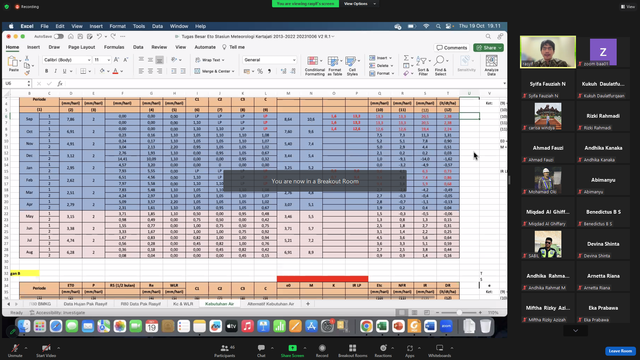Click the green Share Screen button

292,350
